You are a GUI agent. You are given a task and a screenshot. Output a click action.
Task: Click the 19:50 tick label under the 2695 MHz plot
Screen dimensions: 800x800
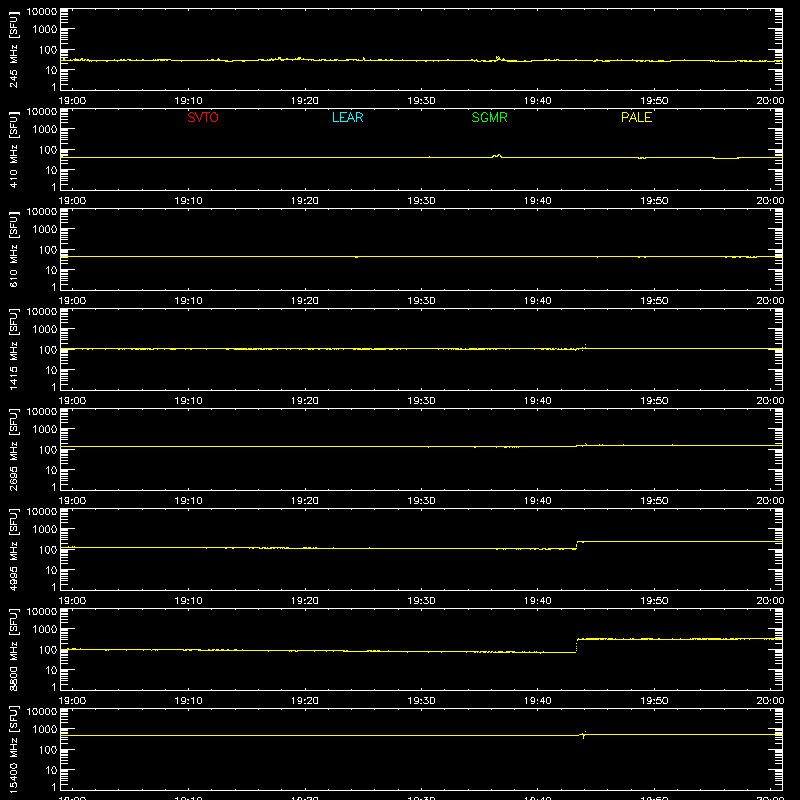coord(654,501)
